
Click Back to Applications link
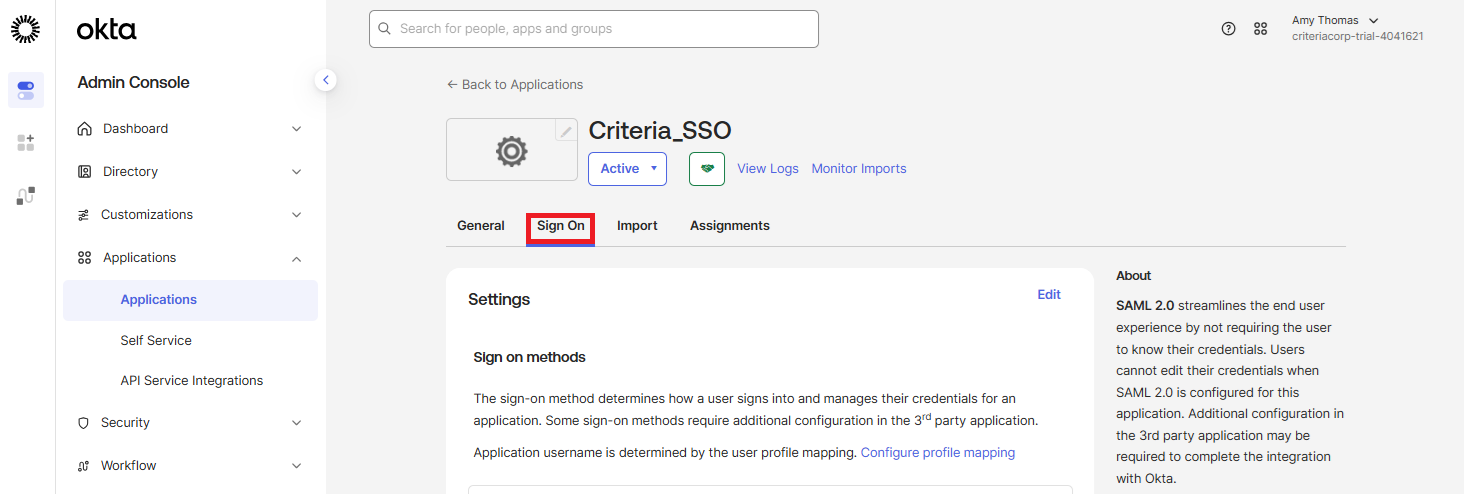tap(515, 85)
